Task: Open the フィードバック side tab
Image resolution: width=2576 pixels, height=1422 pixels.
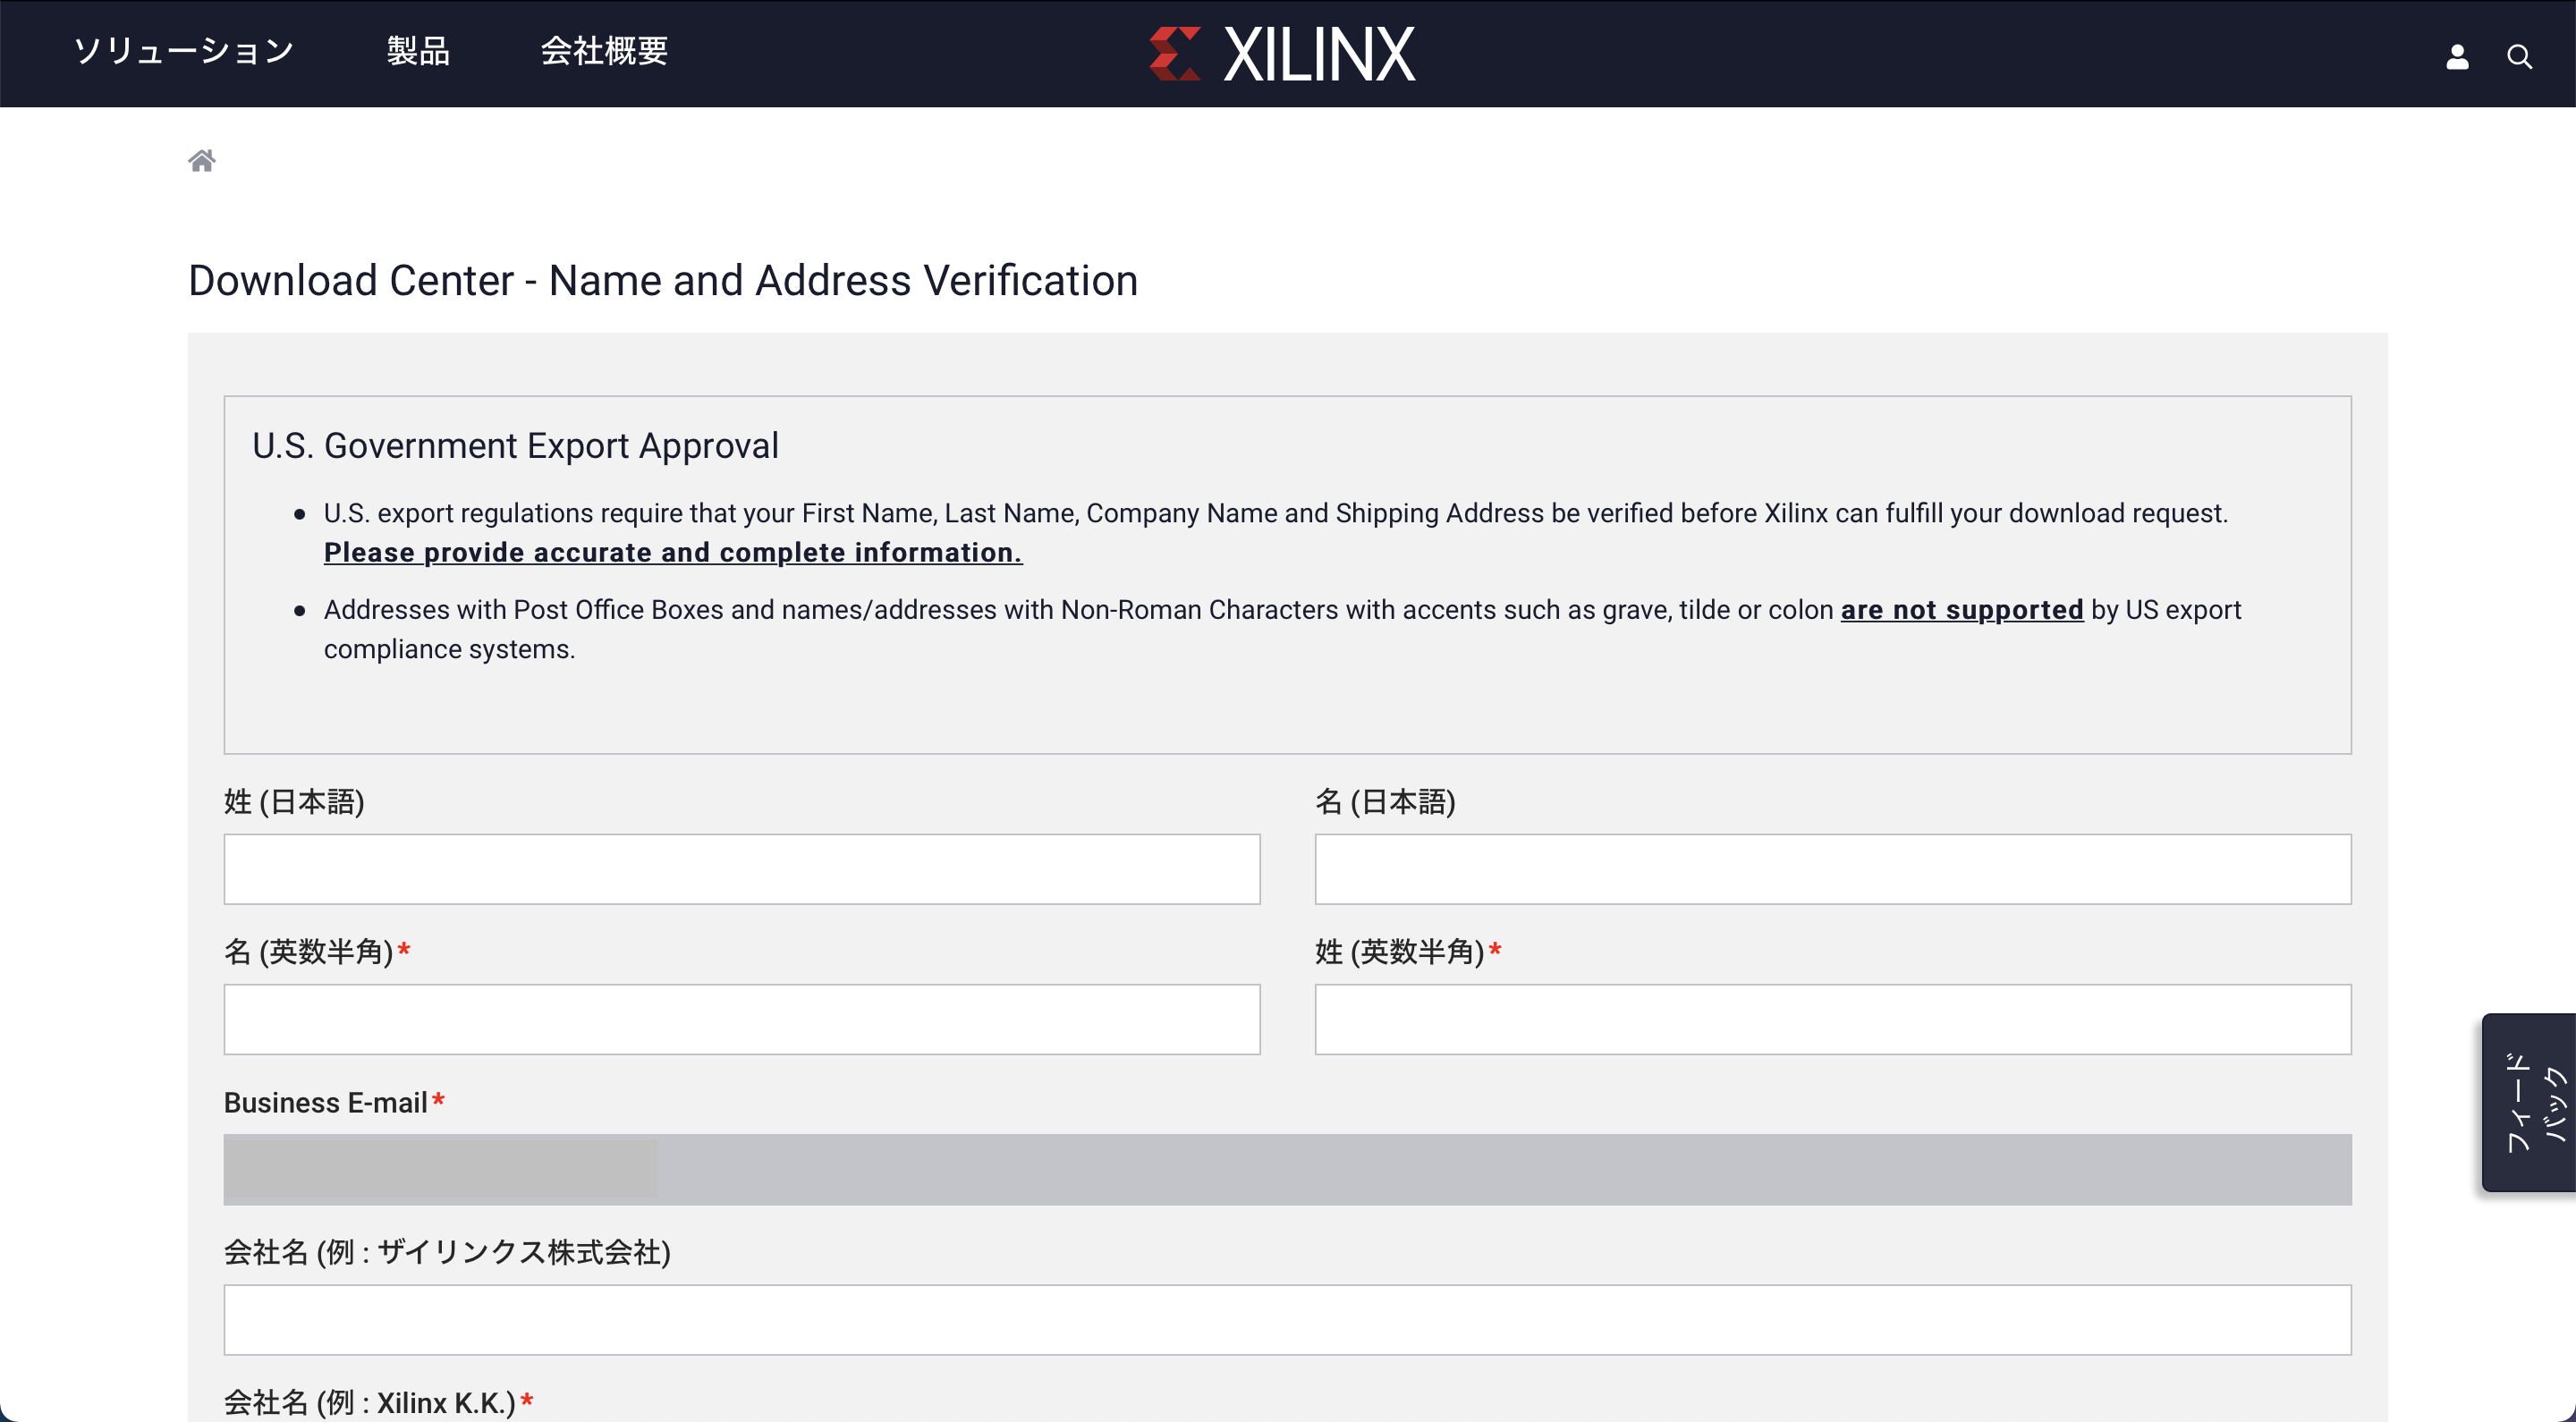Action: pyautogui.click(x=2529, y=1102)
